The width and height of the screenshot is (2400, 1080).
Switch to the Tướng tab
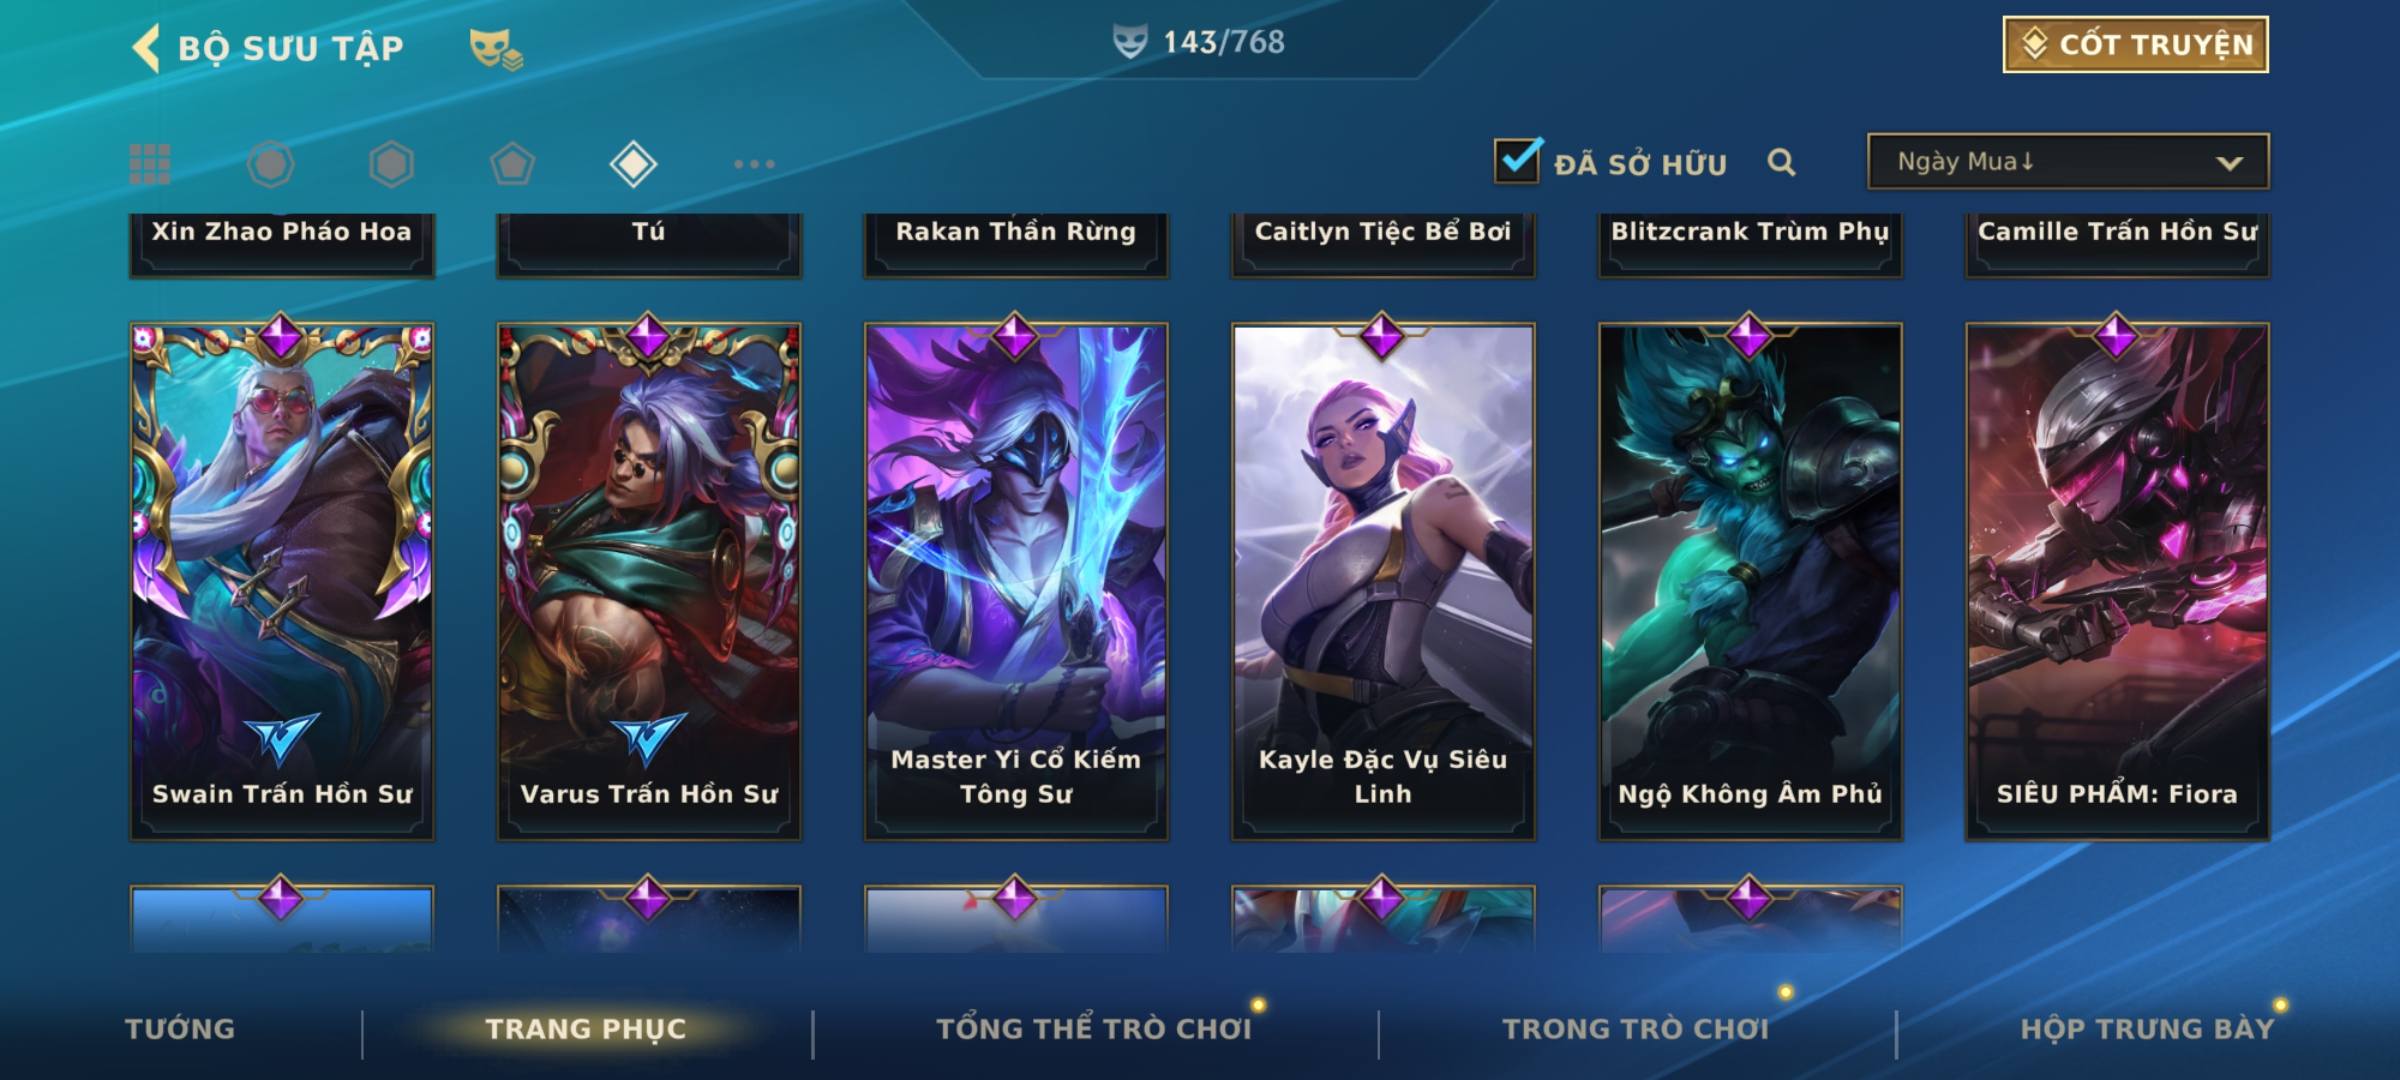180,1029
